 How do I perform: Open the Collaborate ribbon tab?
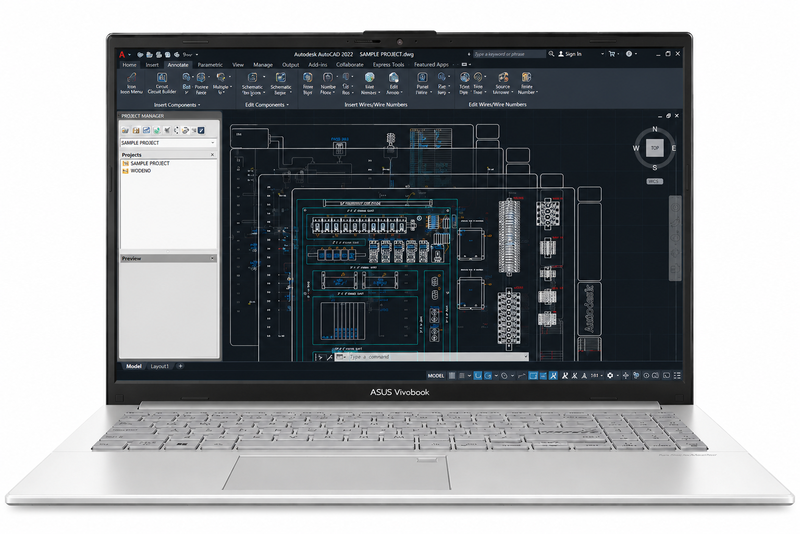349,65
